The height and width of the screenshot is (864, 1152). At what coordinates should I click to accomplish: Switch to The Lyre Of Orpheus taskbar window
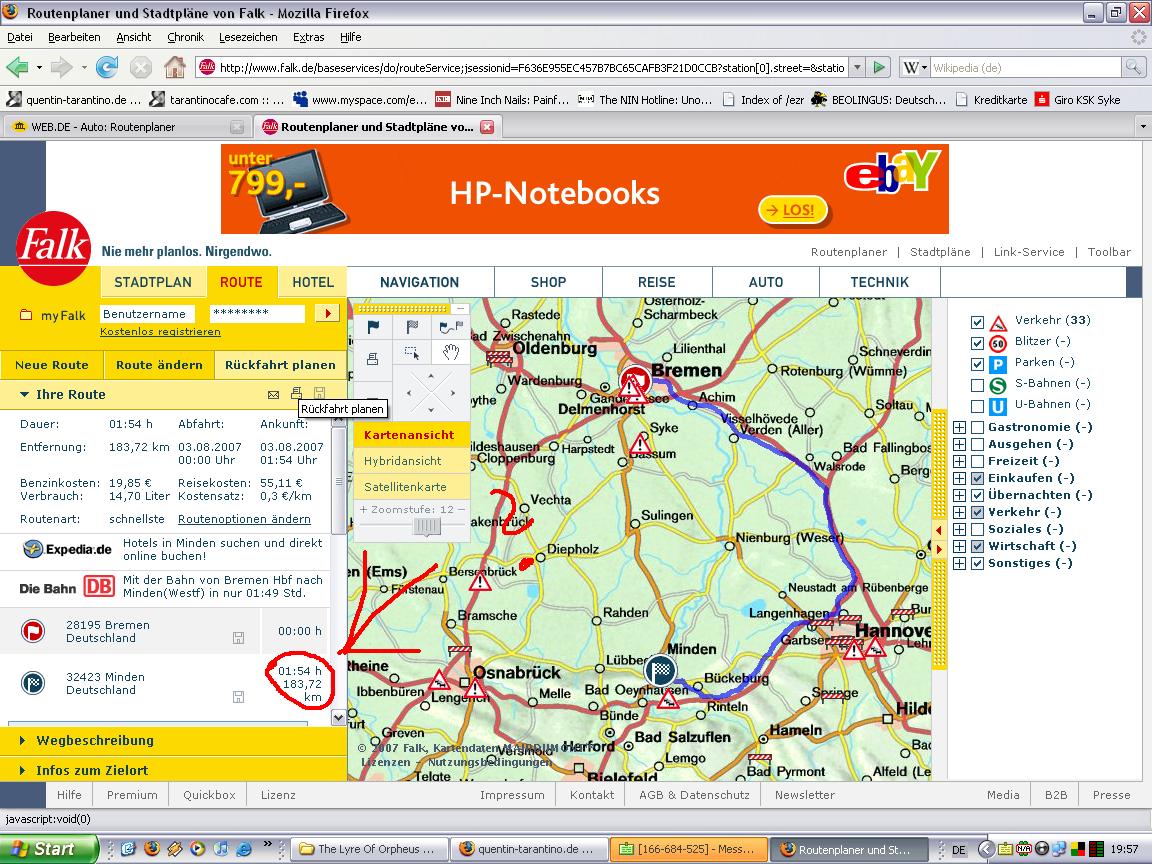[370, 849]
